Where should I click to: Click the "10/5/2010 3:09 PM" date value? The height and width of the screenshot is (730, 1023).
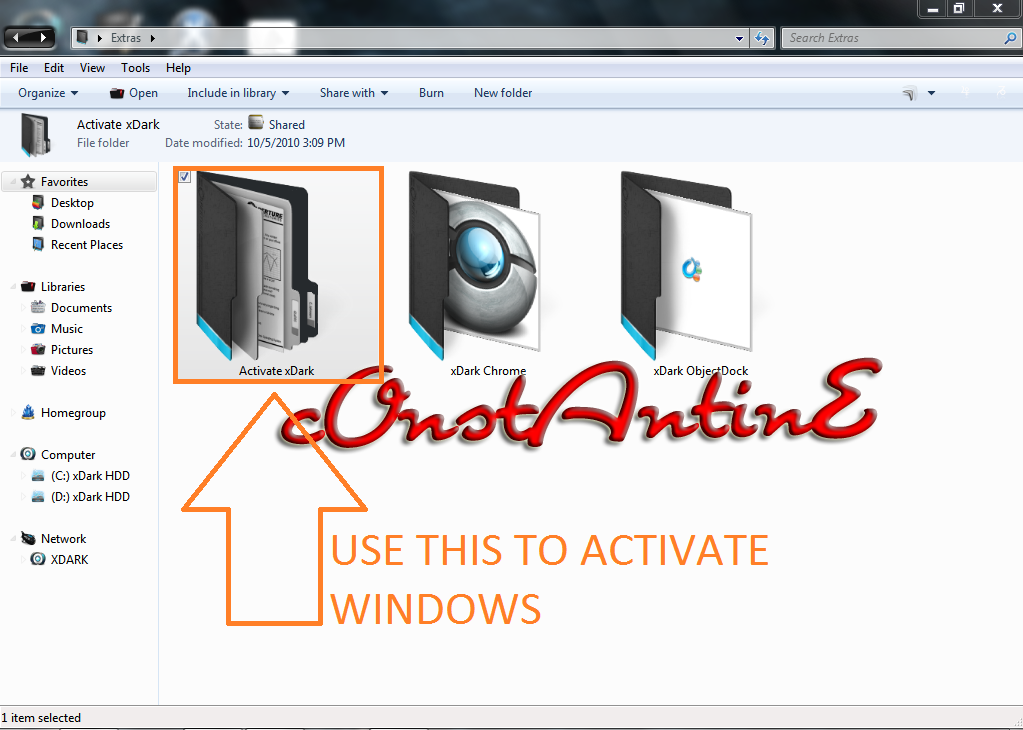[296, 143]
